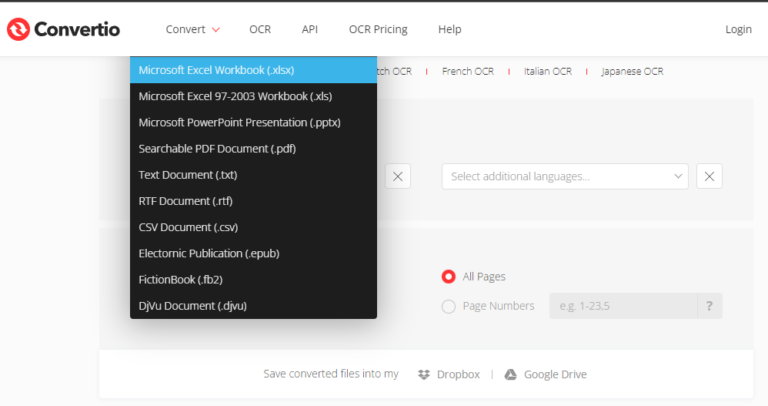Click the Dropbox icon

pyautogui.click(x=424, y=374)
